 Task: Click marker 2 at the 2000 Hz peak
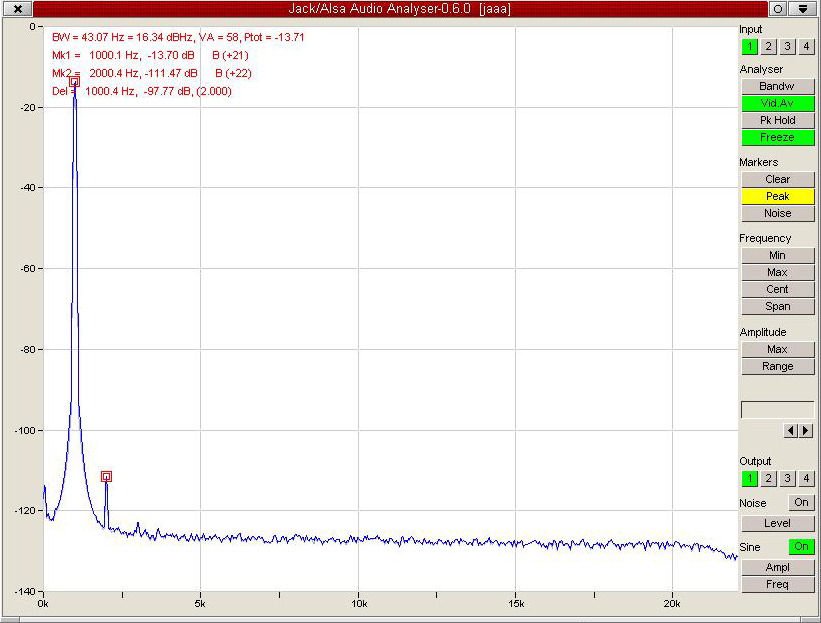click(106, 476)
